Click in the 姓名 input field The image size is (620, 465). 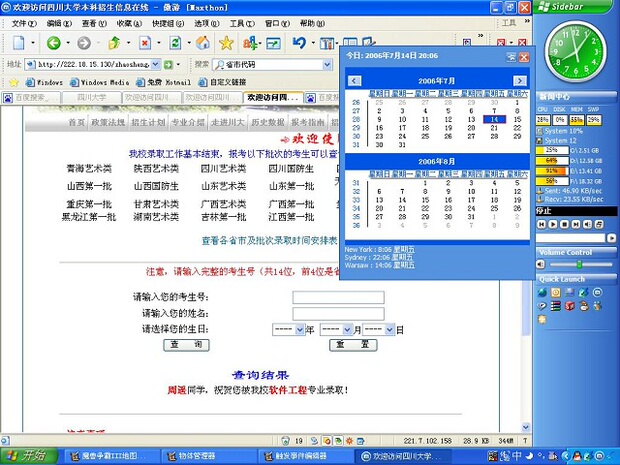[x=338, y=314]
